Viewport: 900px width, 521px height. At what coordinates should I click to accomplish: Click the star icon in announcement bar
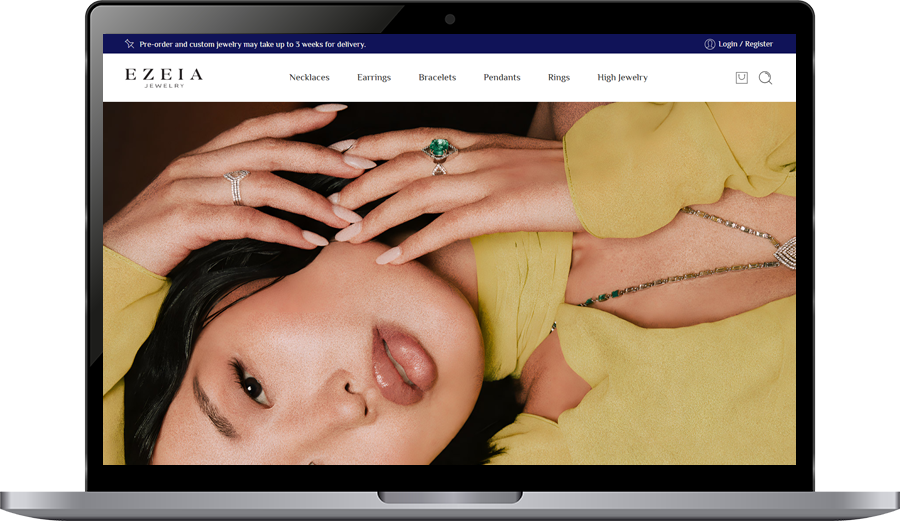(x=129, y=44)
